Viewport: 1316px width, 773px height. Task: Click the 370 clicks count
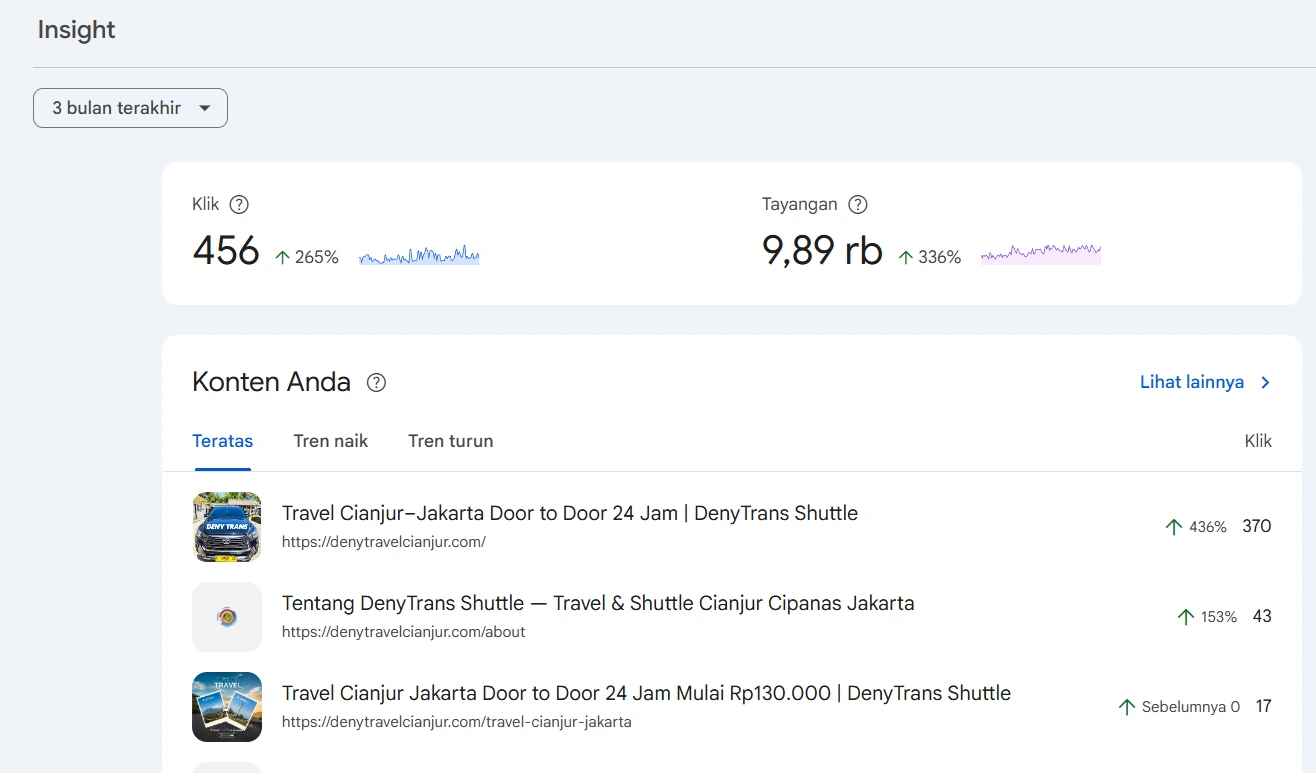[x=1257, y=526]
